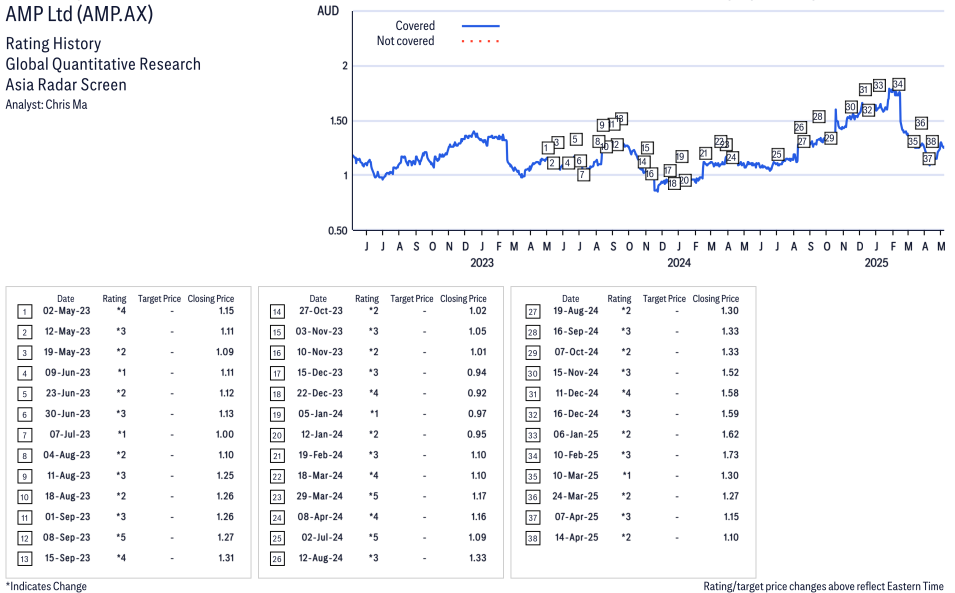Select 'Global Quantitative Research' text
This screenshot has height=593, width=955.
click(103, 65)
